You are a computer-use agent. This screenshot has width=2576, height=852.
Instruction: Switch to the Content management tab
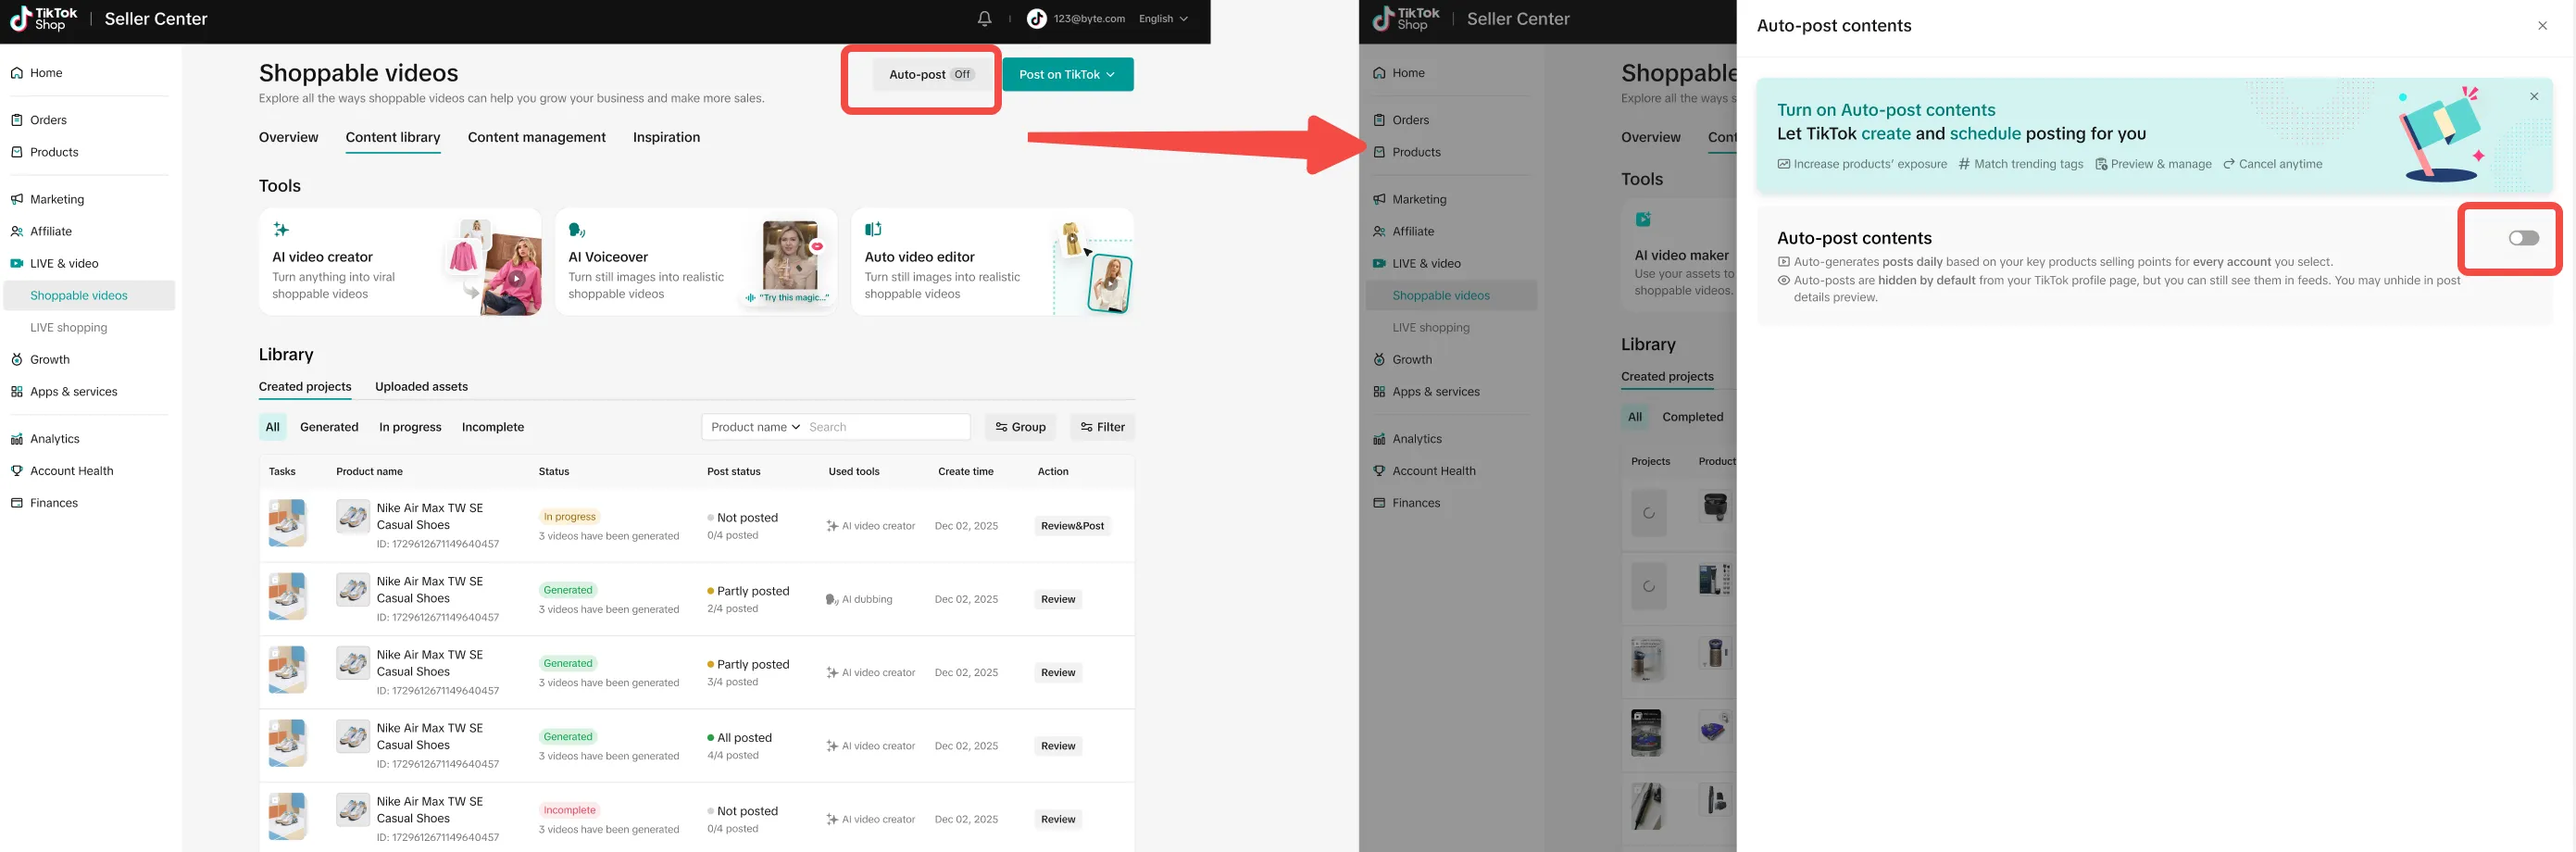click(536, 137)
